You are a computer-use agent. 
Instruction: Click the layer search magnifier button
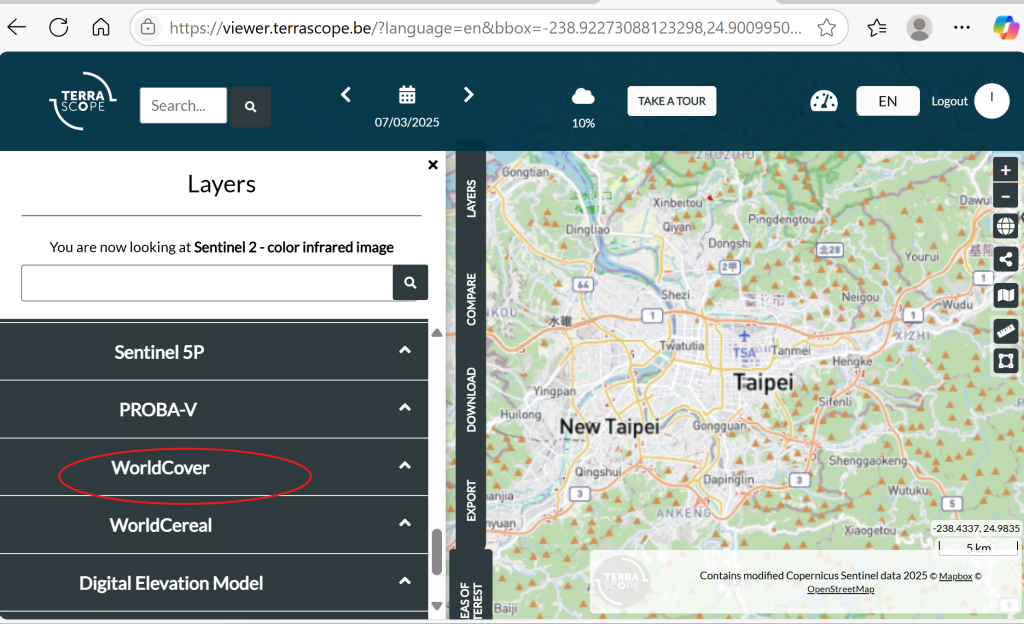(410, 283)
